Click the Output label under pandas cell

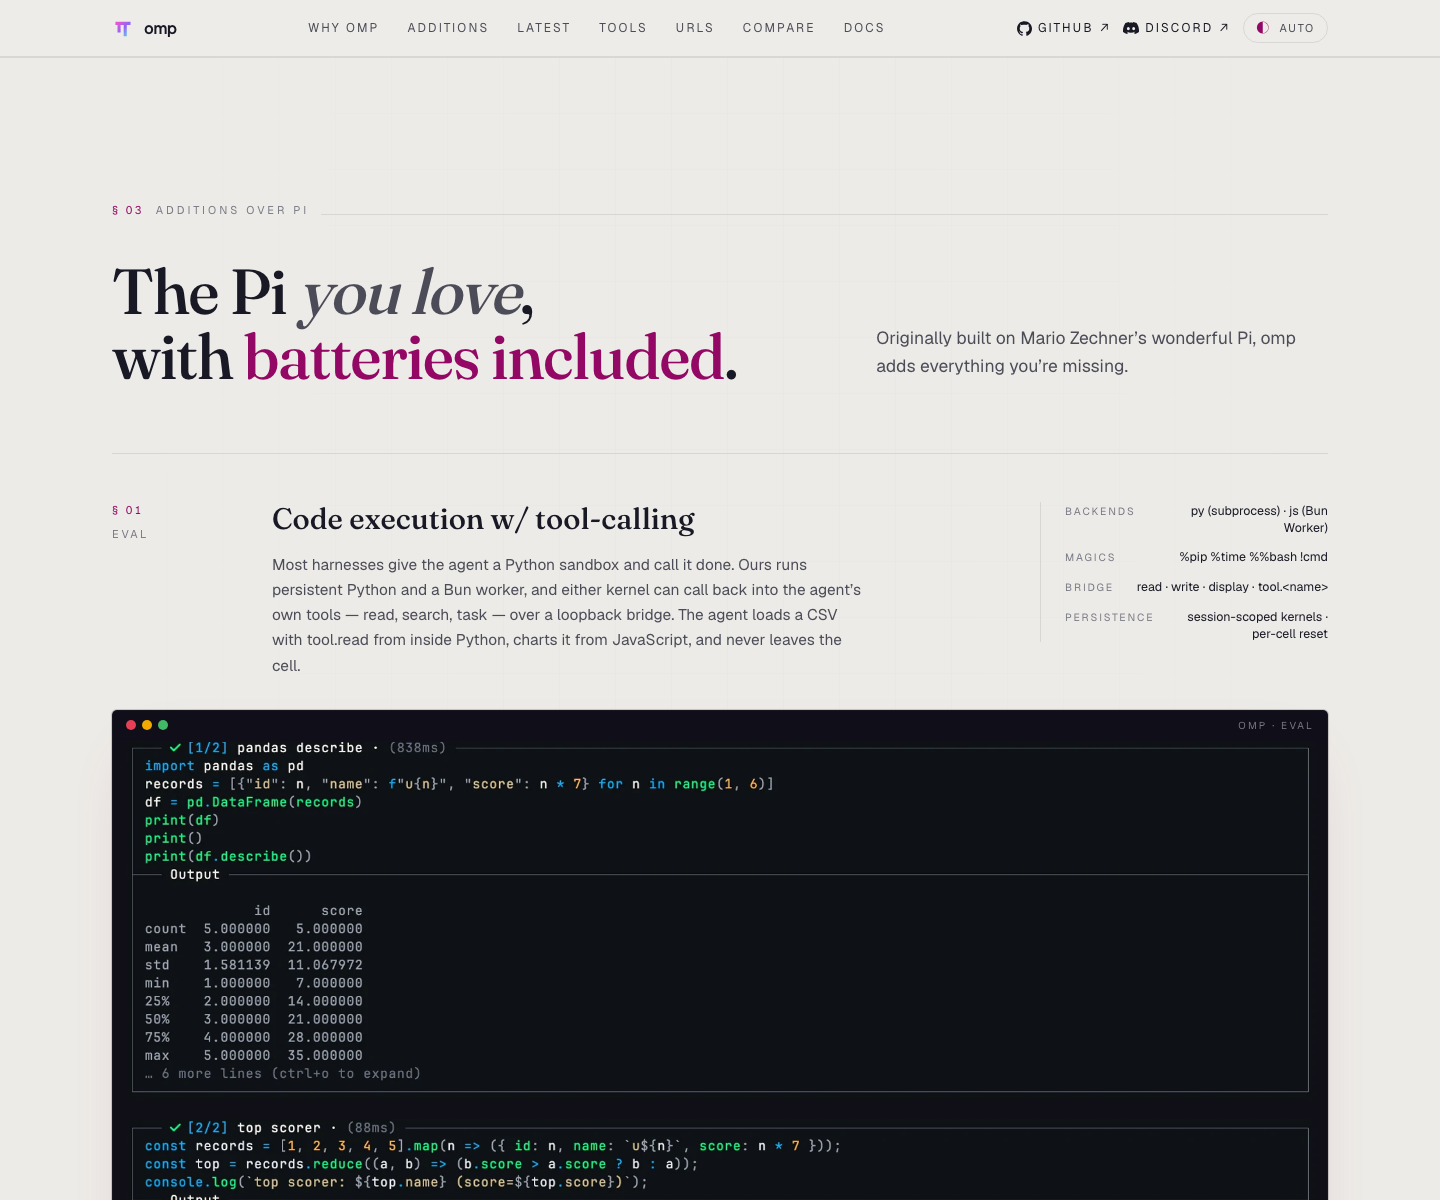coord(195,874)
